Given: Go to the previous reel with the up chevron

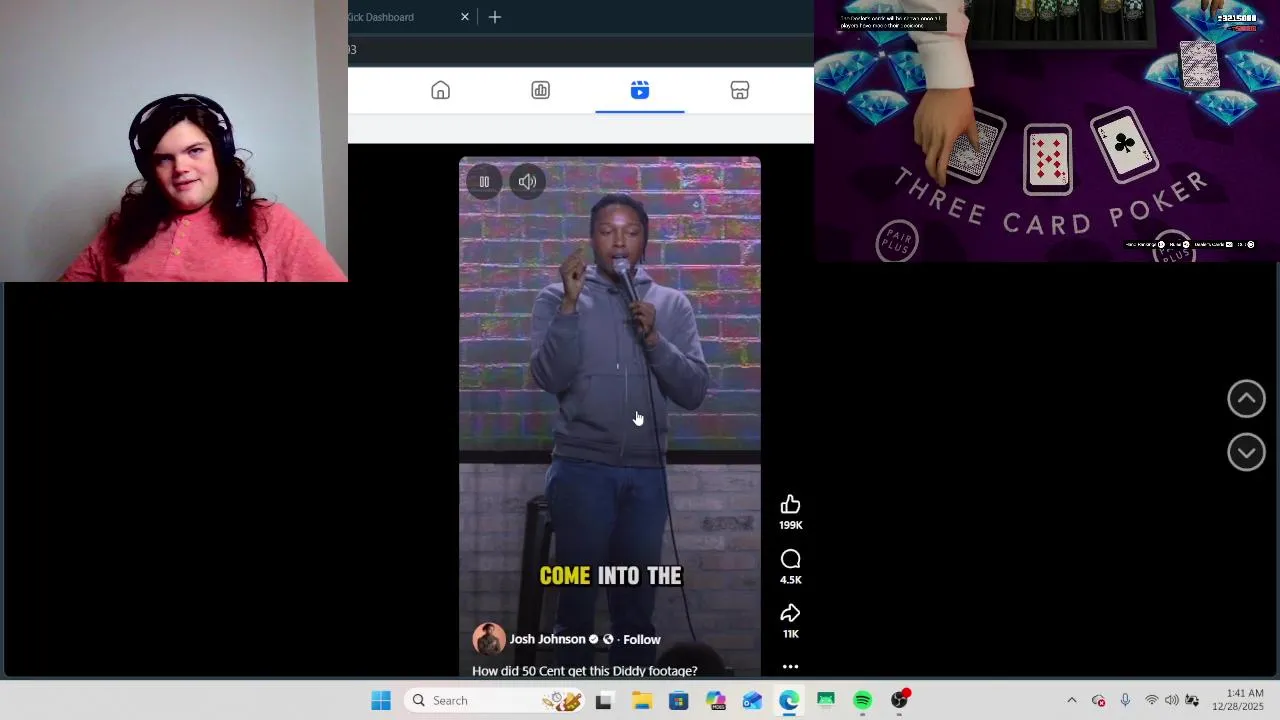Looking at the screenshot, I should tap(1246, 399).
